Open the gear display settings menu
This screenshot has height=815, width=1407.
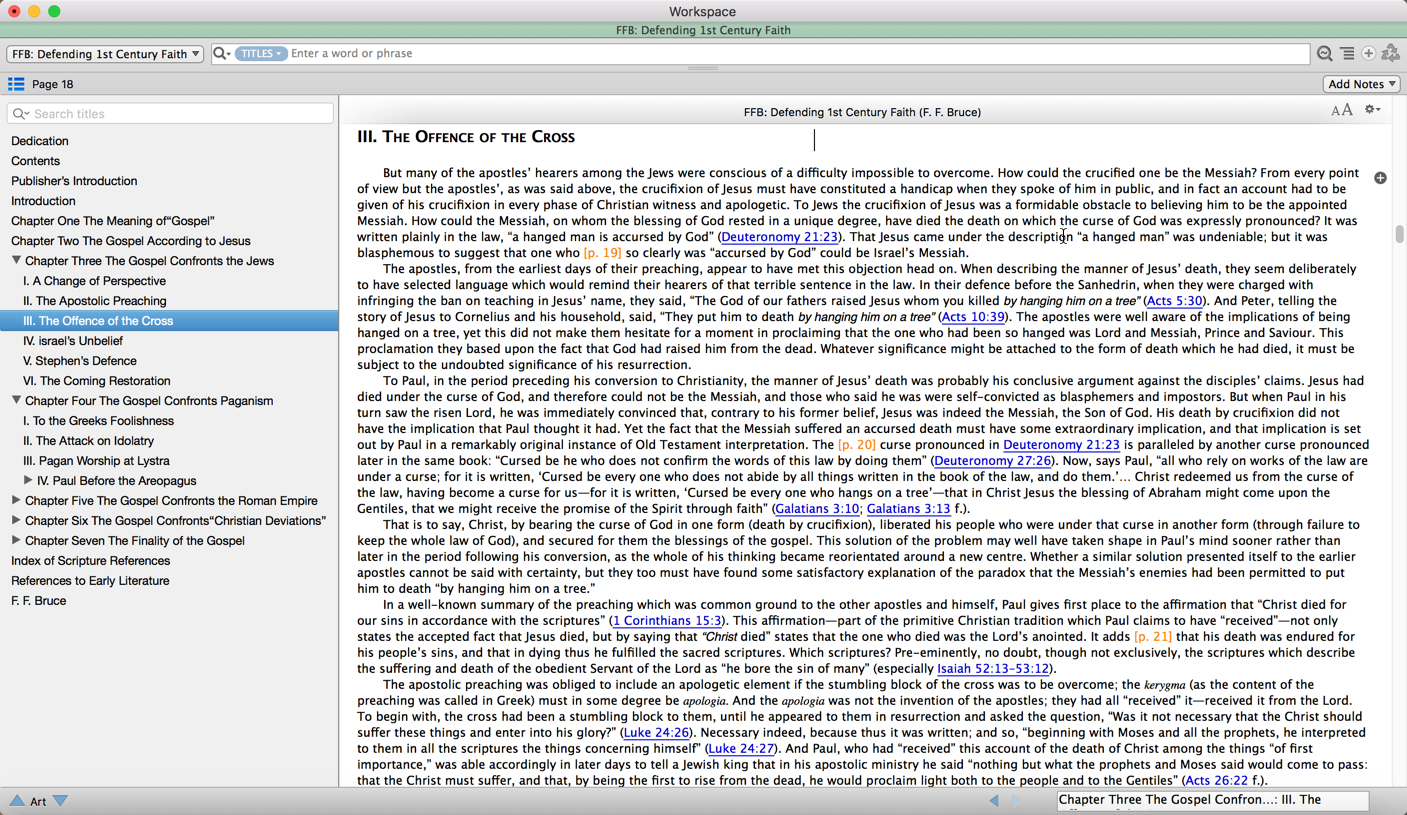coord(1373,110)
